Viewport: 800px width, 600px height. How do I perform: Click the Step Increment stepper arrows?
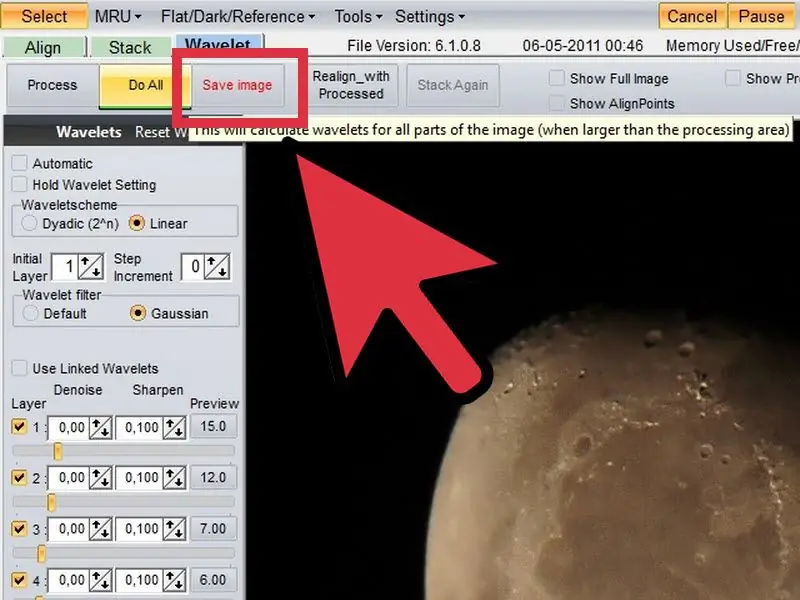[x=217, y=266]
